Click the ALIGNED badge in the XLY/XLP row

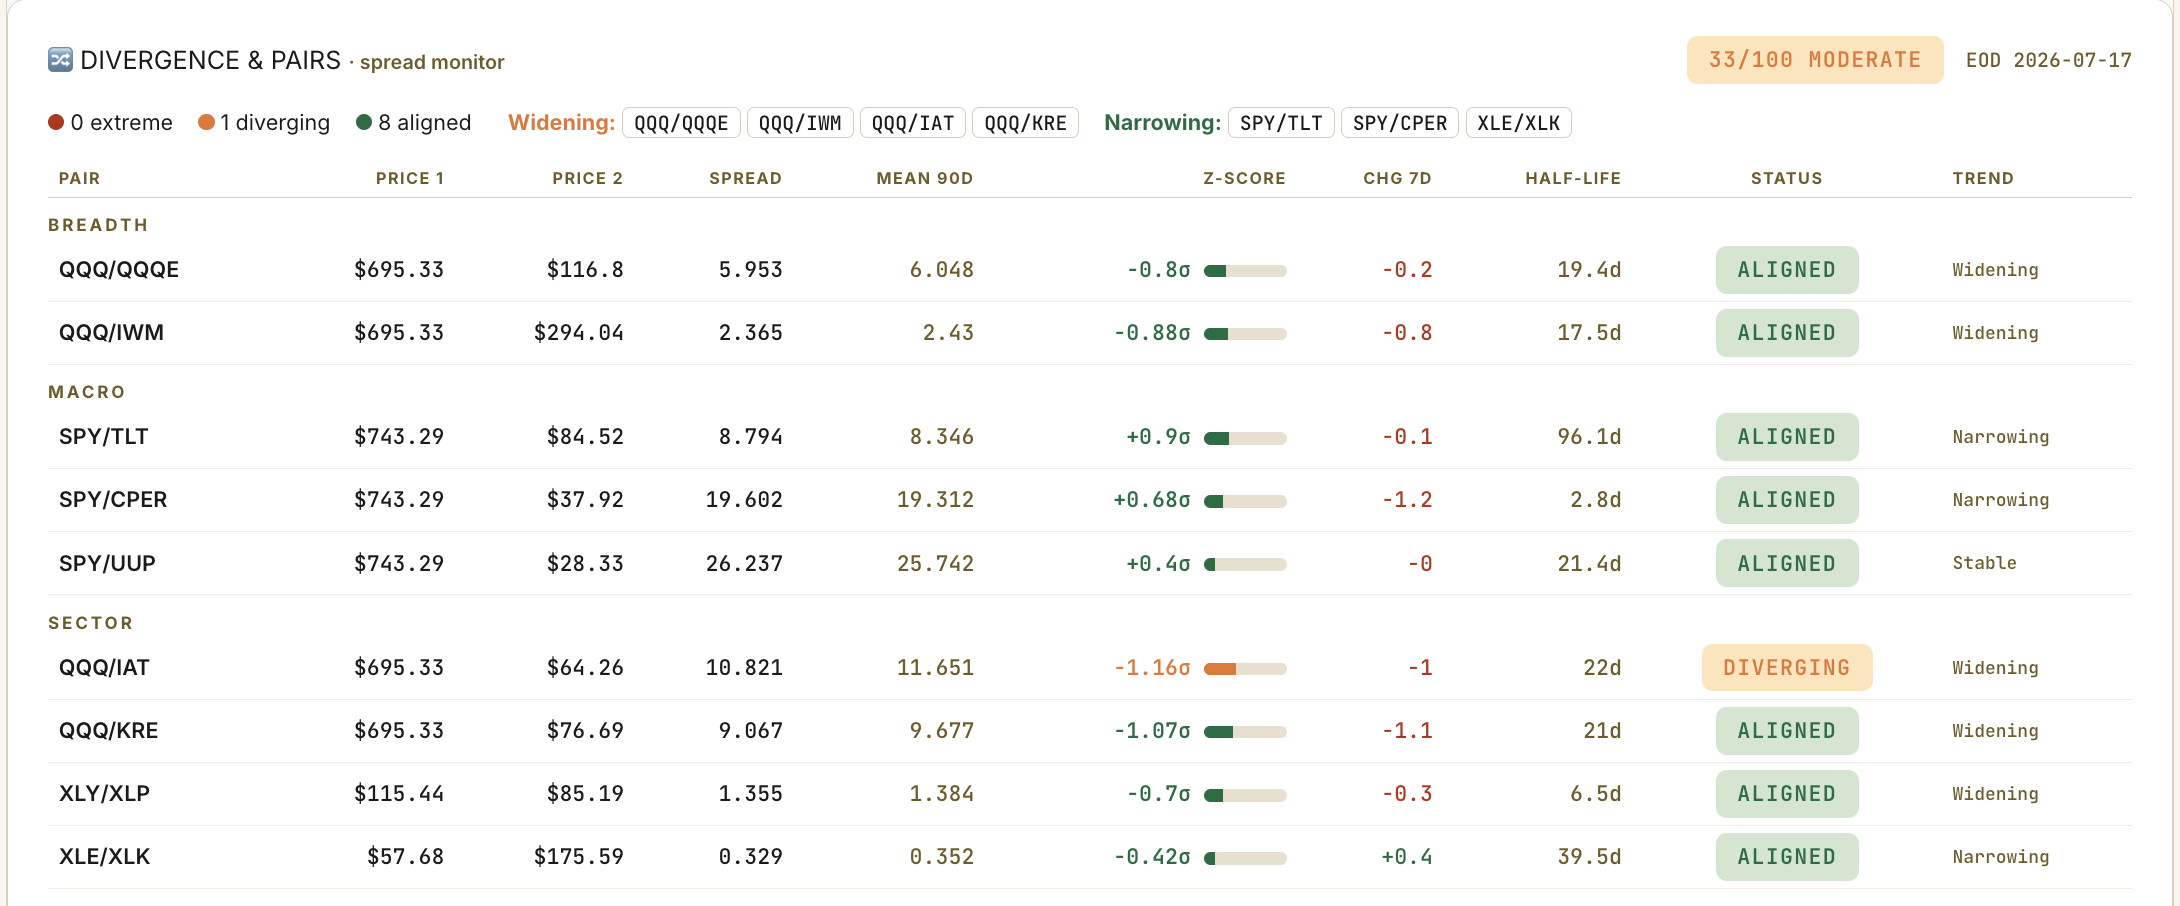tap(1787, 794)
